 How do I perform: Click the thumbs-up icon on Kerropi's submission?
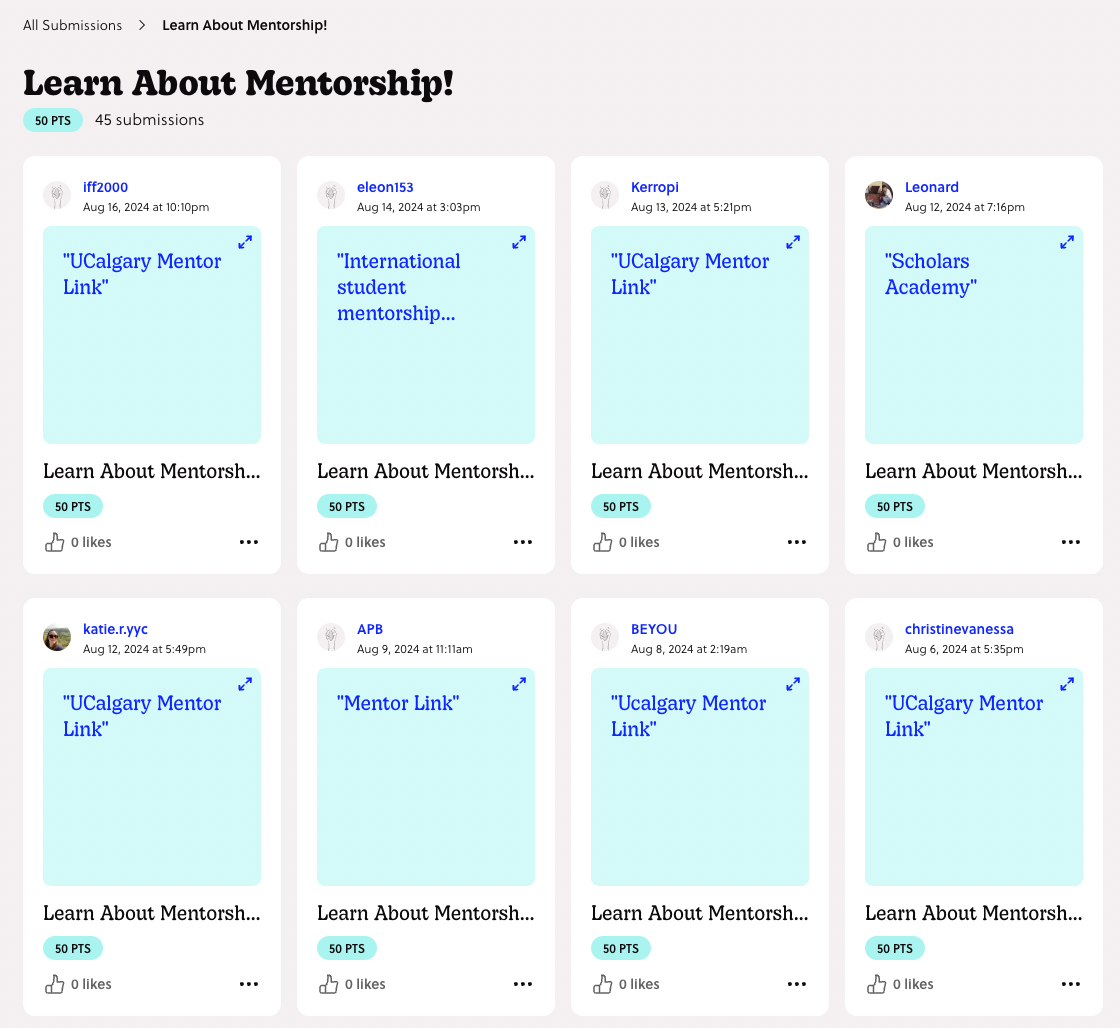602,541
